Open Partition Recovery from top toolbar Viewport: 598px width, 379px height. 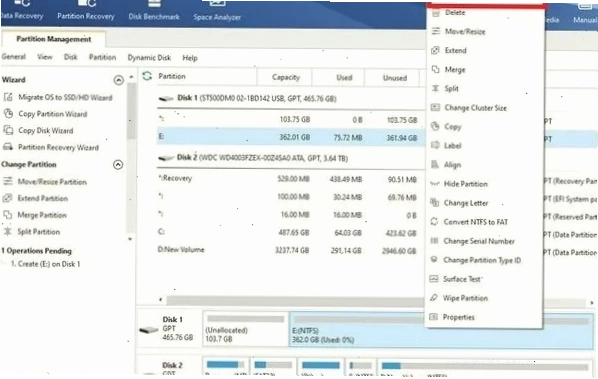85,11
